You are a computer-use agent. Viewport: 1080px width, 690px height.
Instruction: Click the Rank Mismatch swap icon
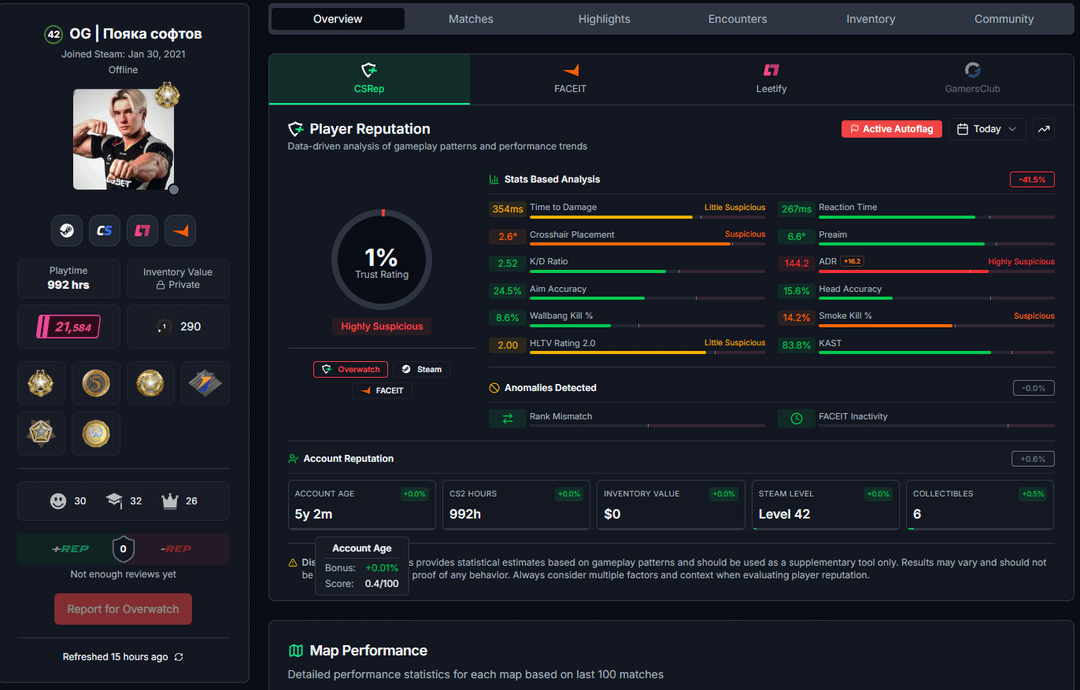tap(507, 418)
